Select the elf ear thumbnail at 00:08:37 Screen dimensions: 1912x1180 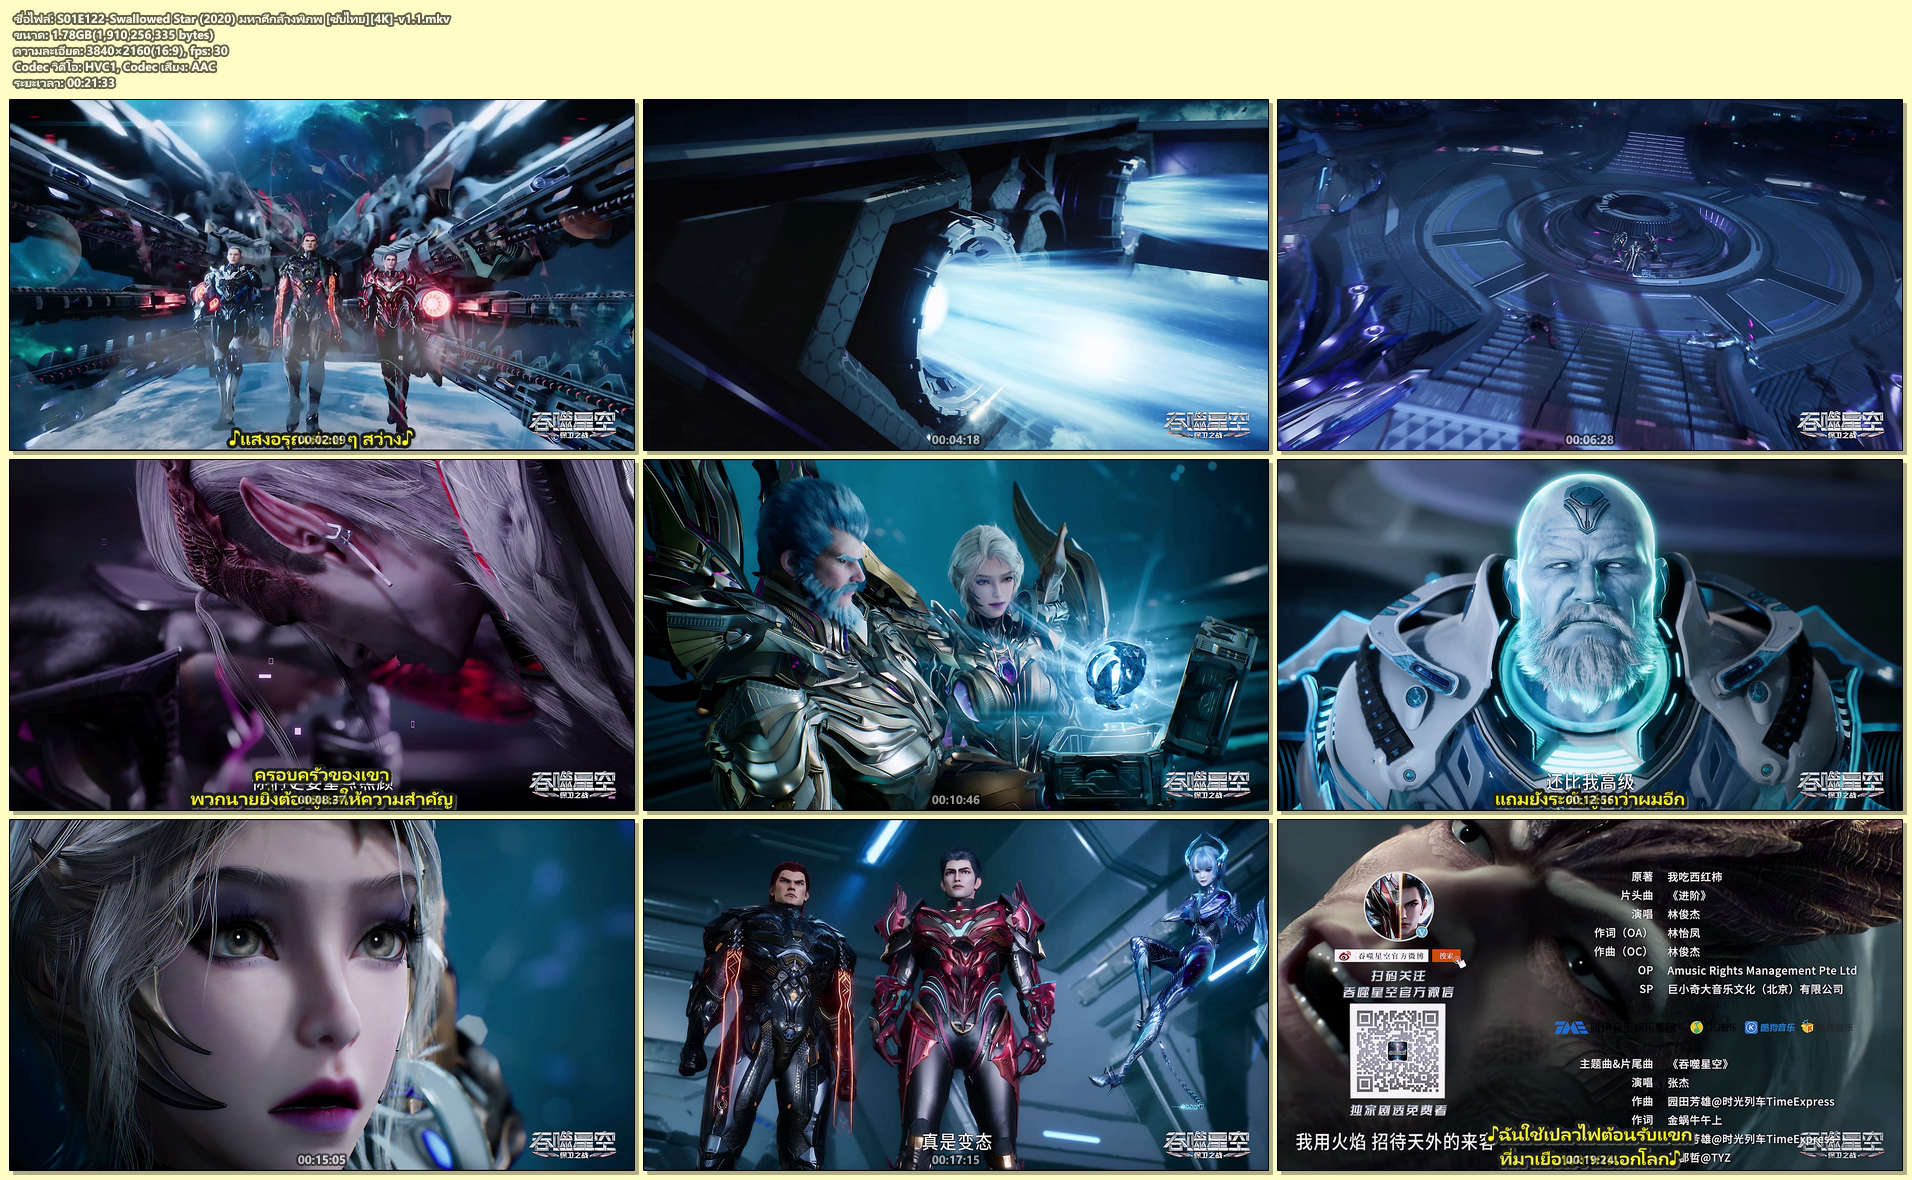tap(322, 635)
